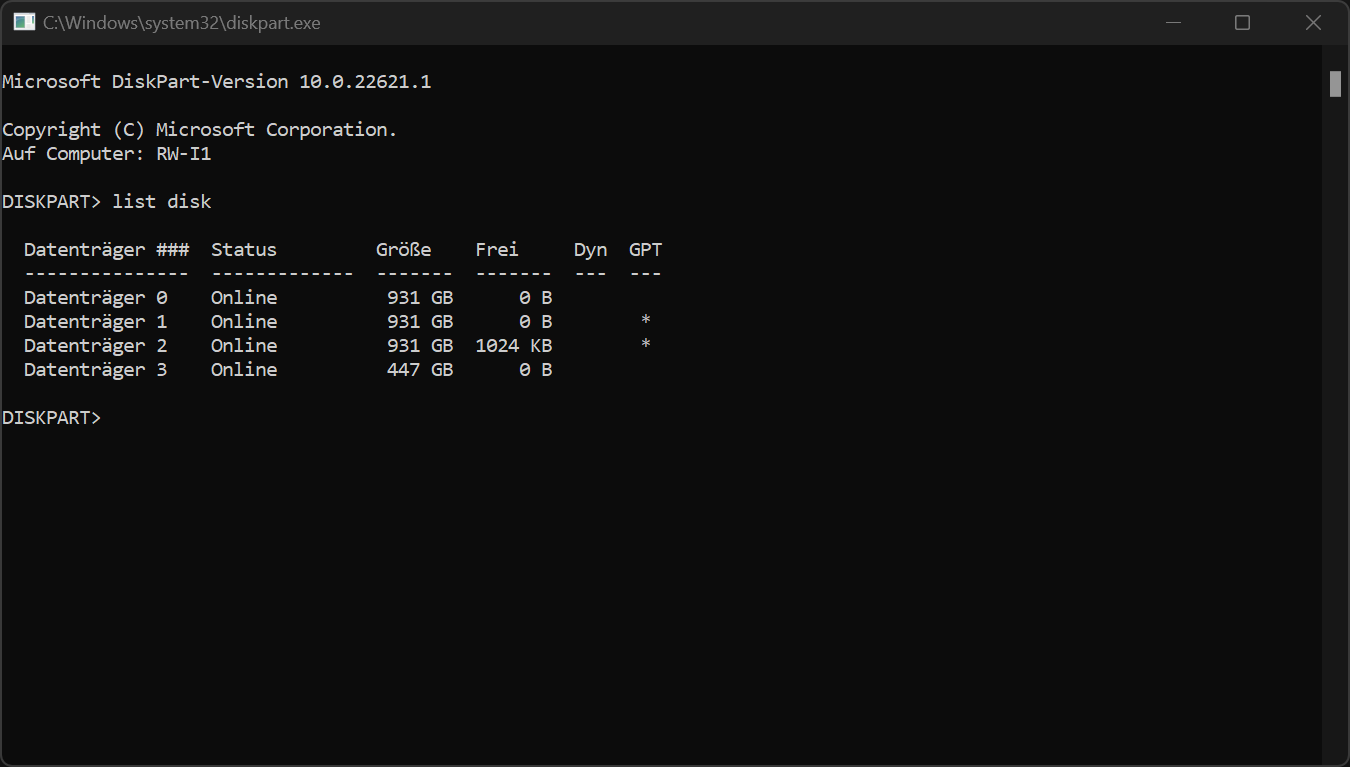Screen dimensions: 1350x767
Task: Click Online status of Datenträger 2
Action: click(x=244, y=346)
